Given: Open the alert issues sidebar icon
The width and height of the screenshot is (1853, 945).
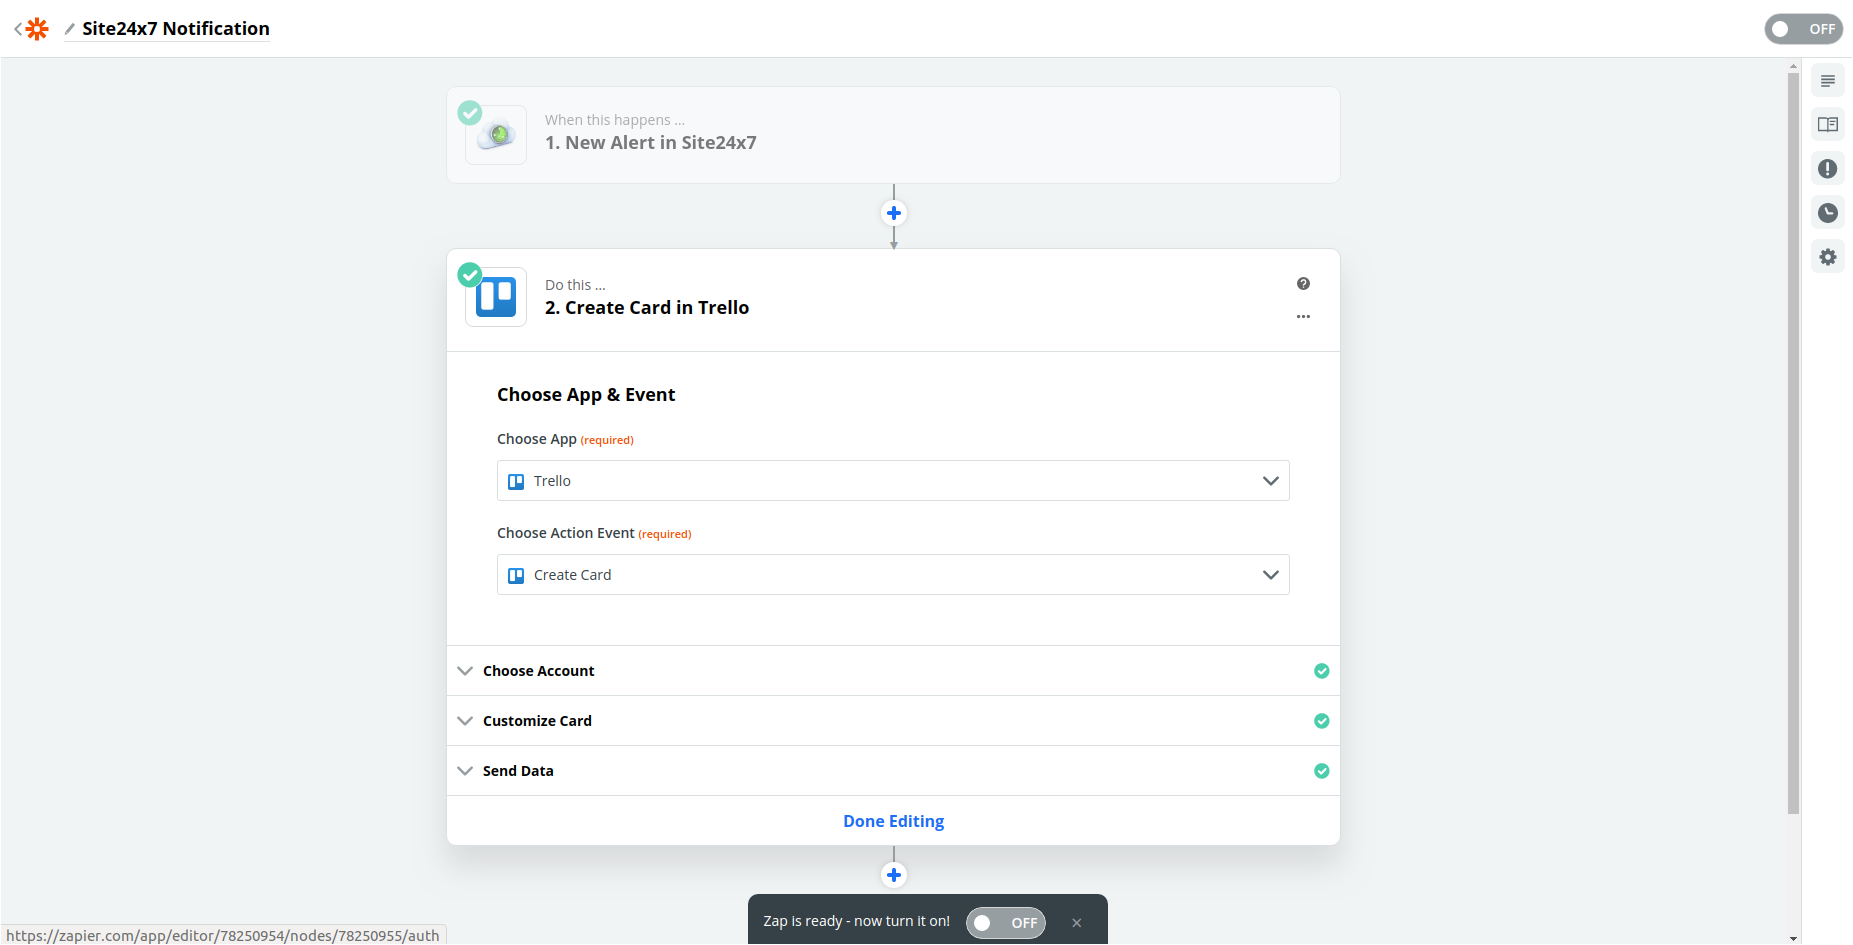Looking at the screenshot, I should pyautogui.click(x=1827, y=169).
